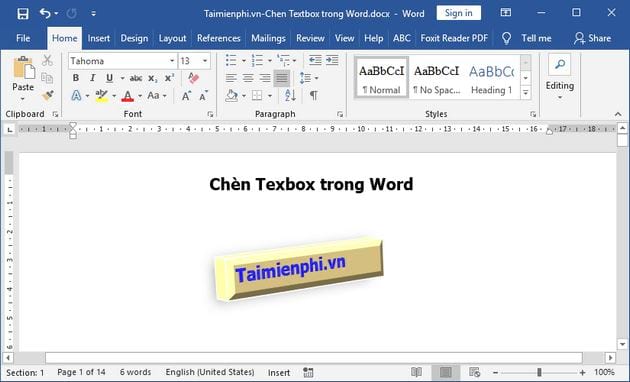Expand the Paste options dropdown
The height and width of the screenshot is (382, 630).
click(23, 98)
